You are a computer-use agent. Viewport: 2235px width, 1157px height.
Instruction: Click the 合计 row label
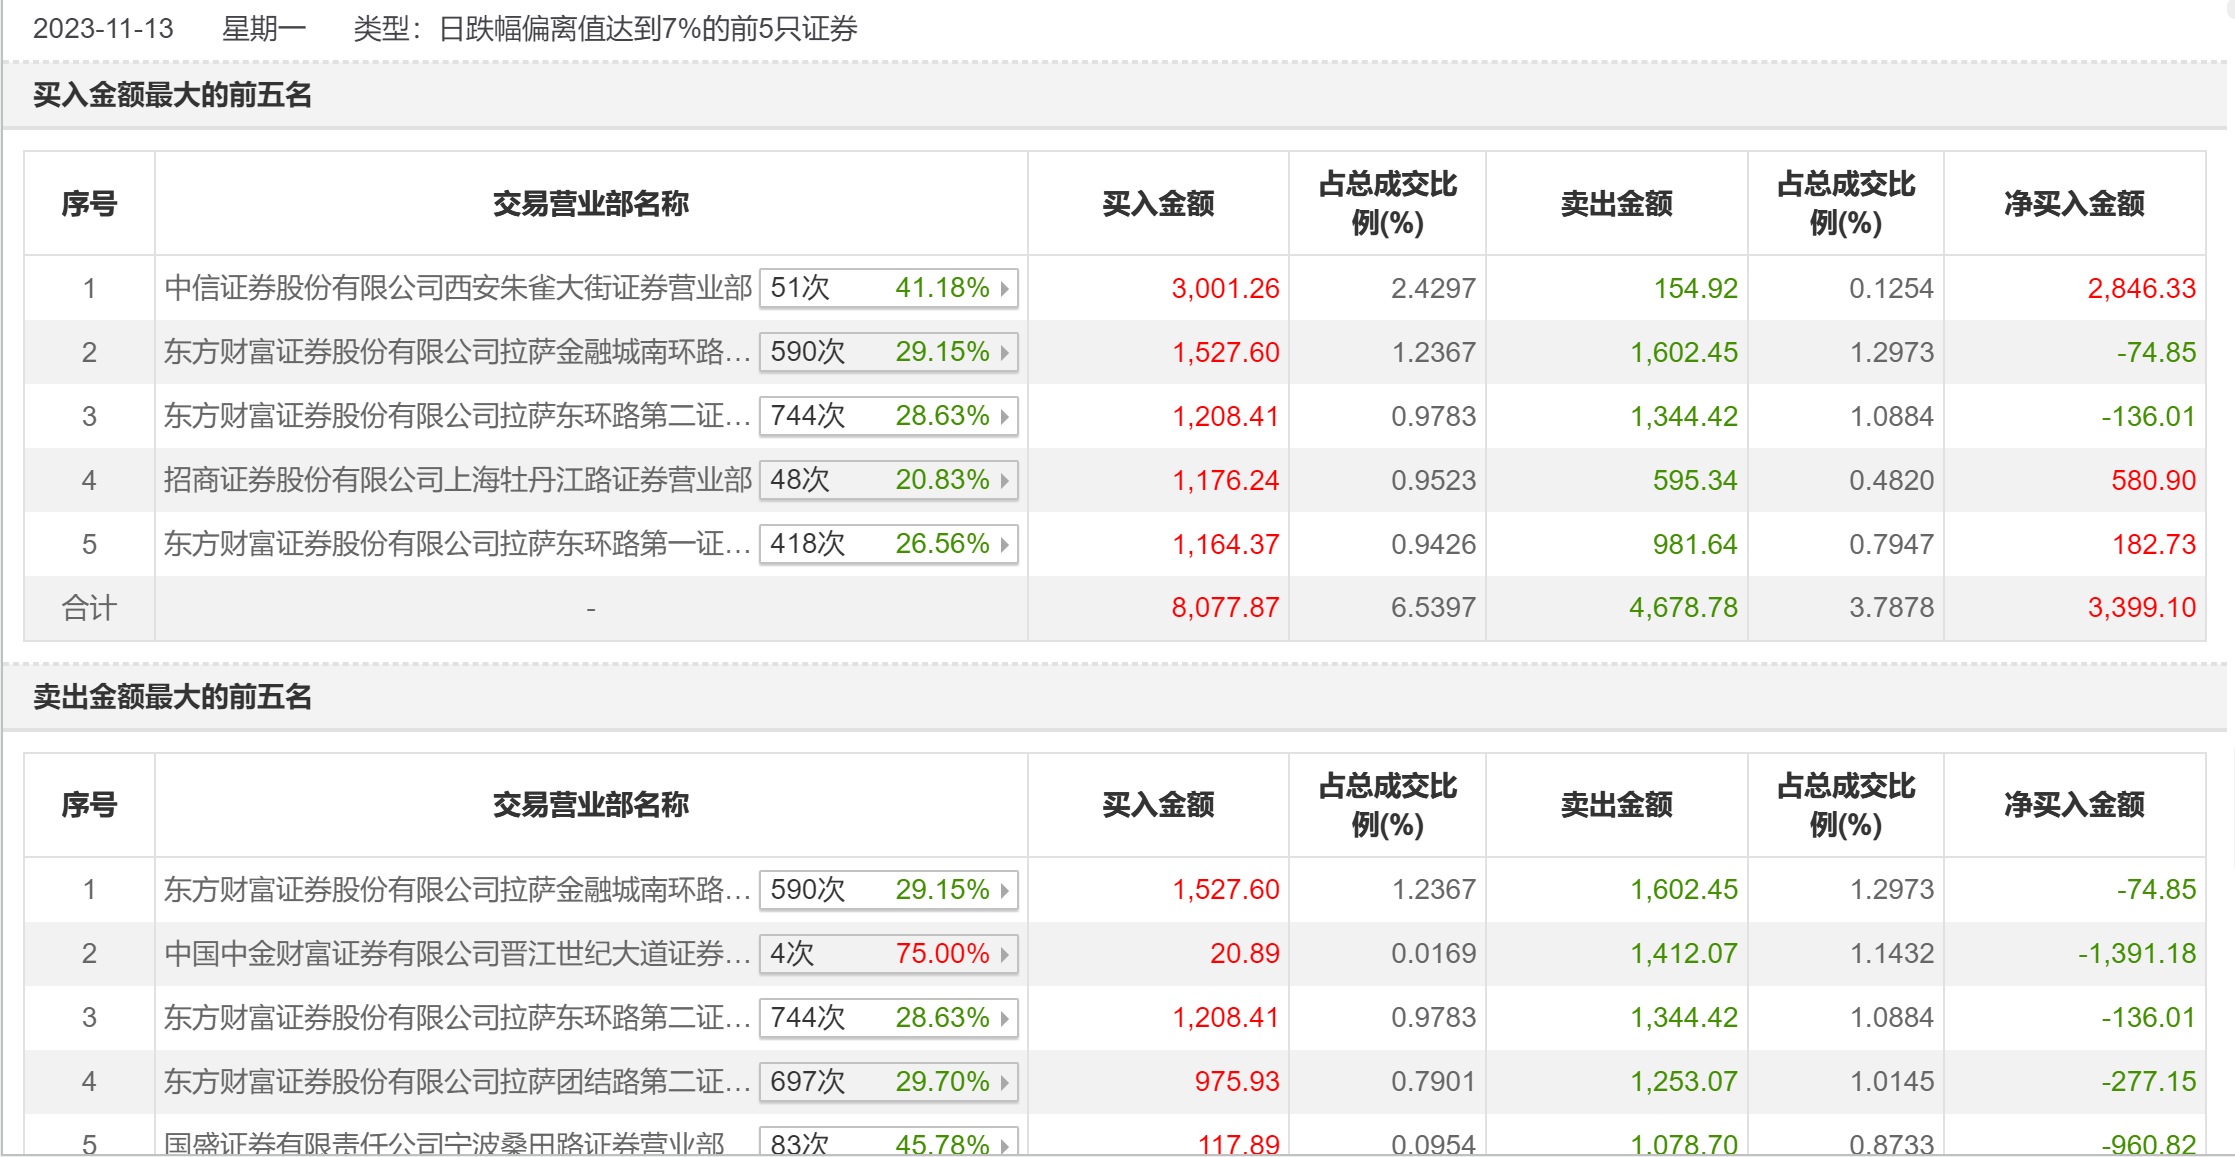tap(89, 608)
